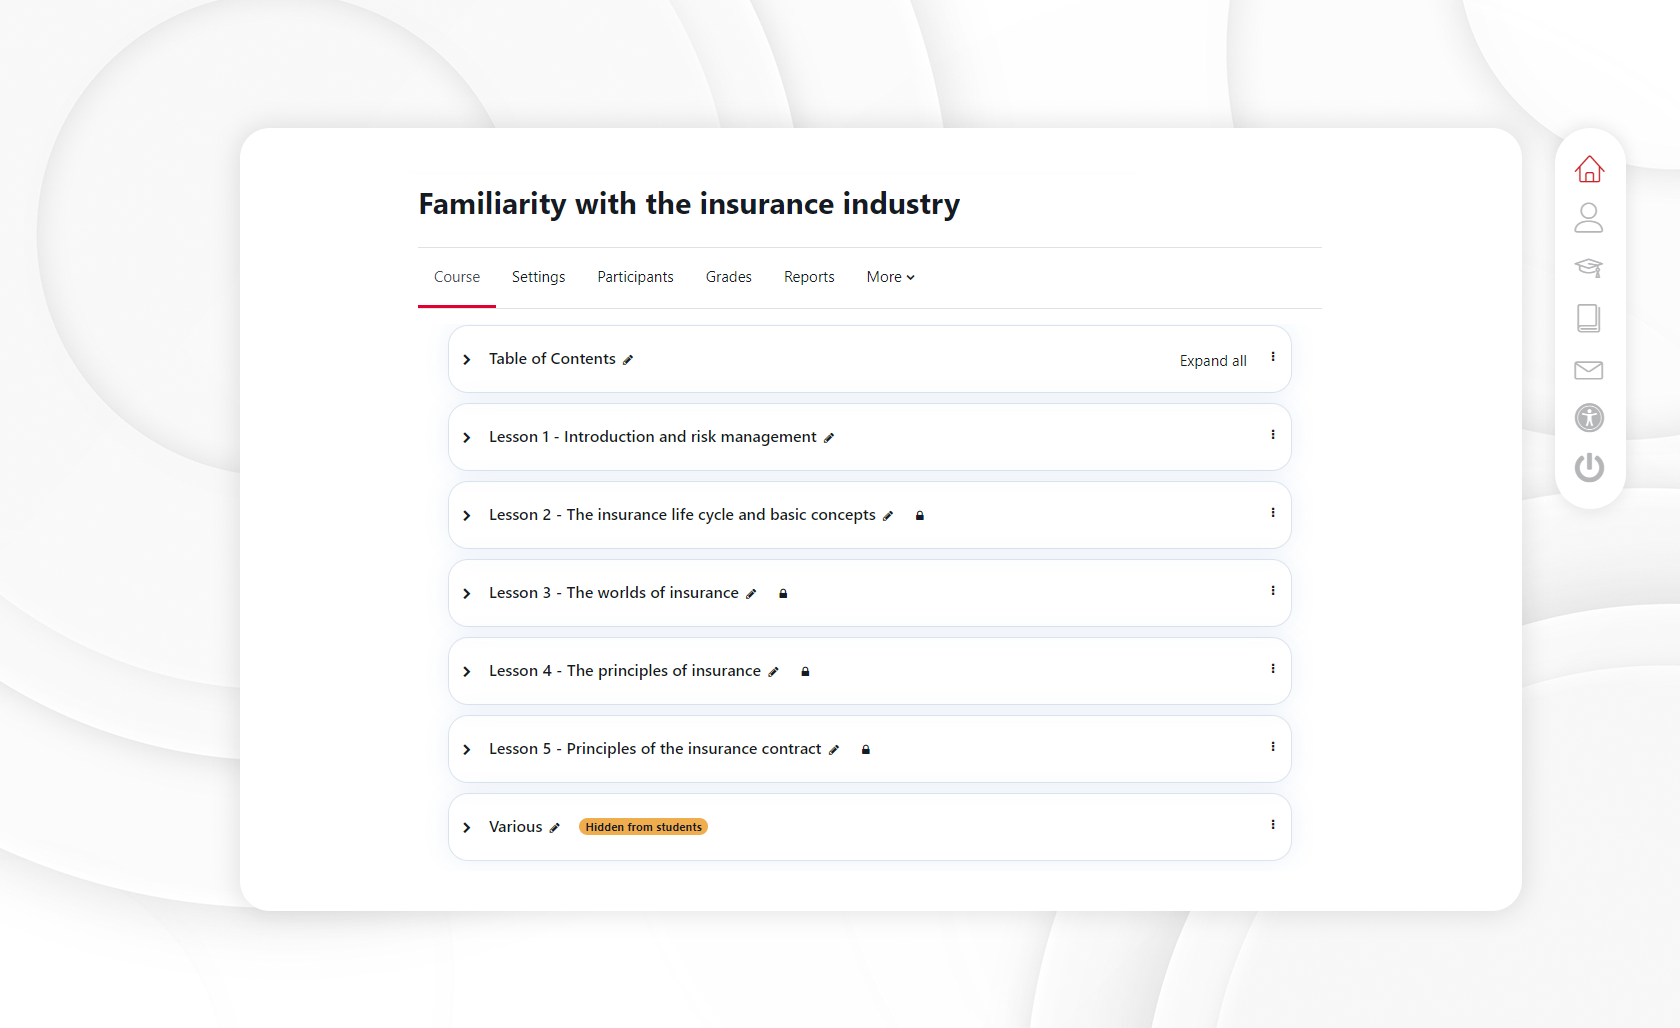
Task: Open the Lesson 5 three-dot actions menu
Action: coord(1273,747)
